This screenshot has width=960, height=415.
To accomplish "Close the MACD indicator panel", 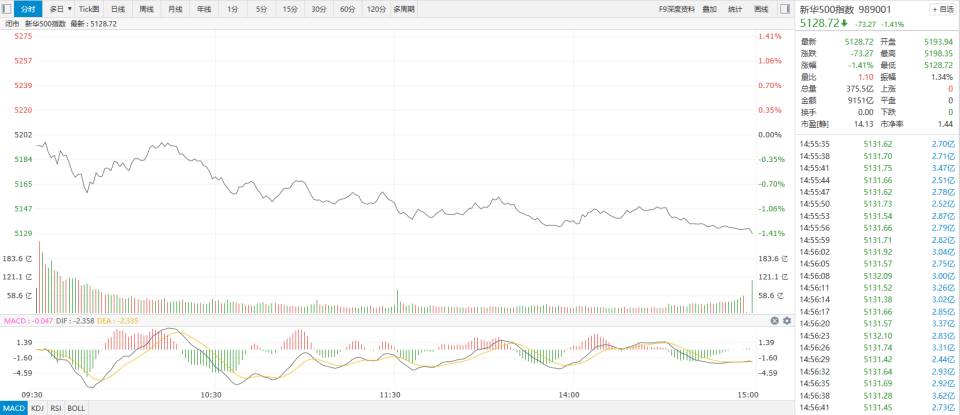I will tap(774, 320).
